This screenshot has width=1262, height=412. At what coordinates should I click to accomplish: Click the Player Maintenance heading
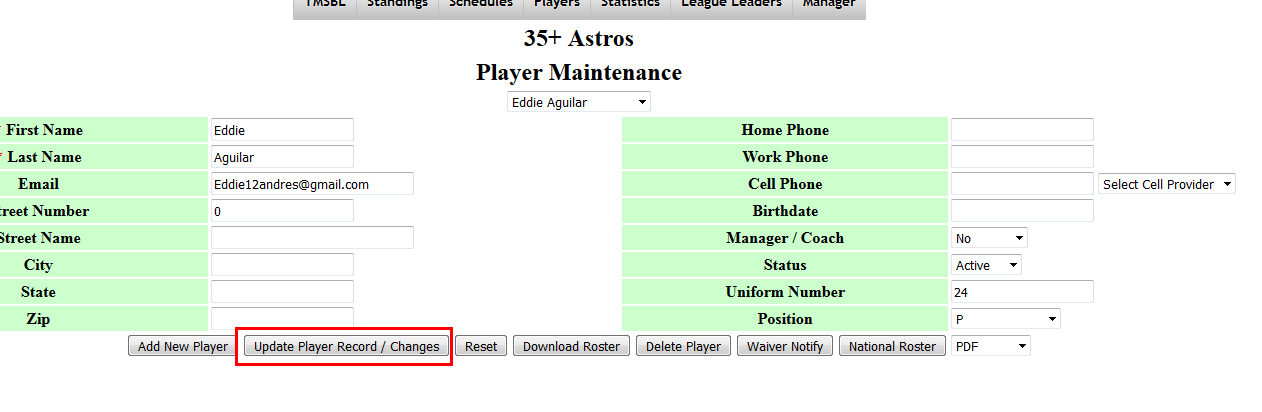click(578, 73)
